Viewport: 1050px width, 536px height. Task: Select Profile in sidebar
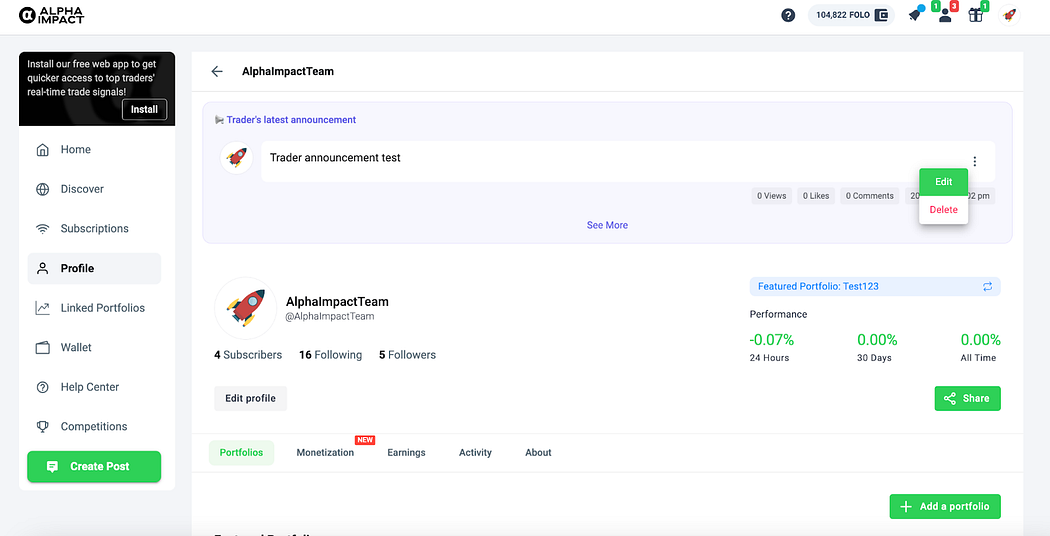tap(94, 268)
